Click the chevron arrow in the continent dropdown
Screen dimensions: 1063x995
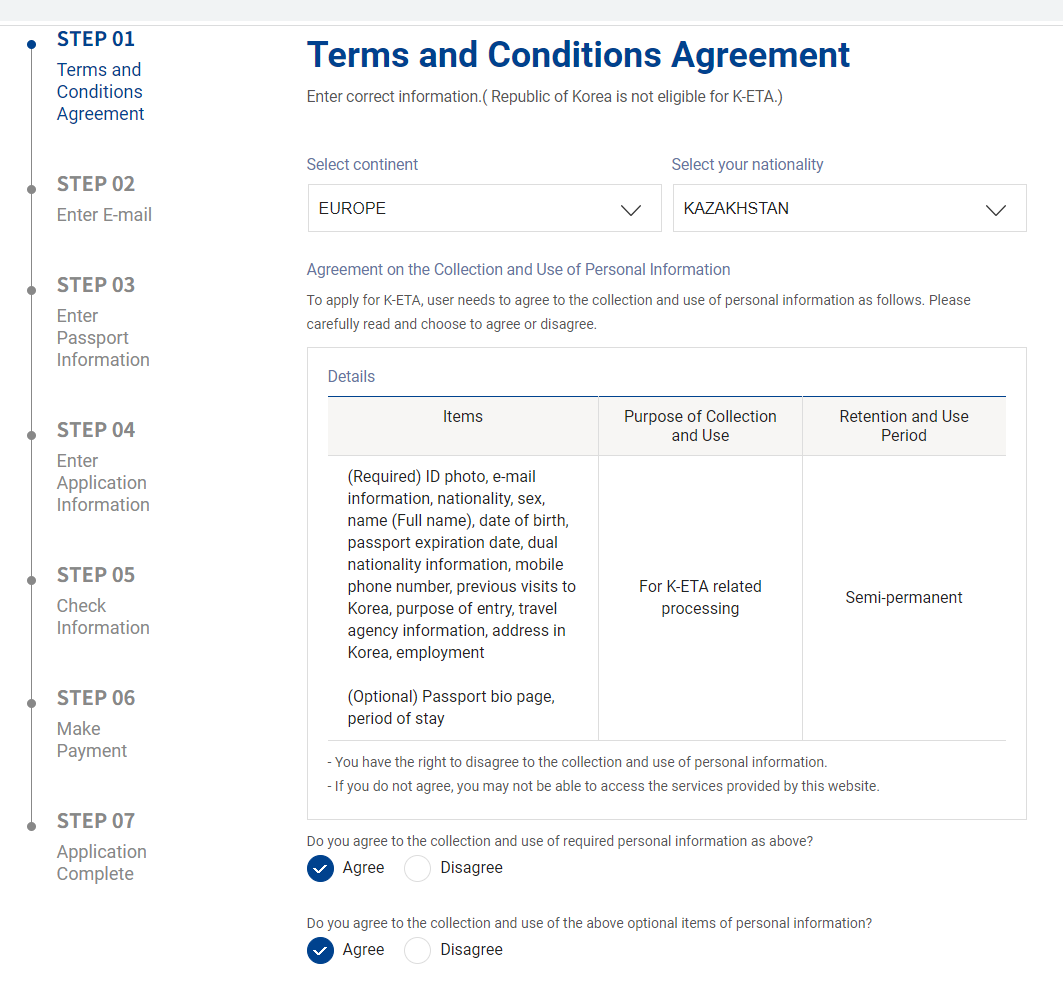630,210
